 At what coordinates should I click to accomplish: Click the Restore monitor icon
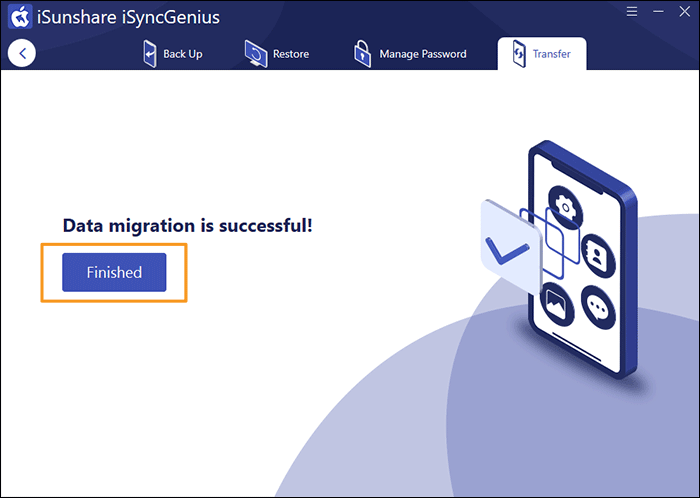pyautogui.click(x=256, y=54)
